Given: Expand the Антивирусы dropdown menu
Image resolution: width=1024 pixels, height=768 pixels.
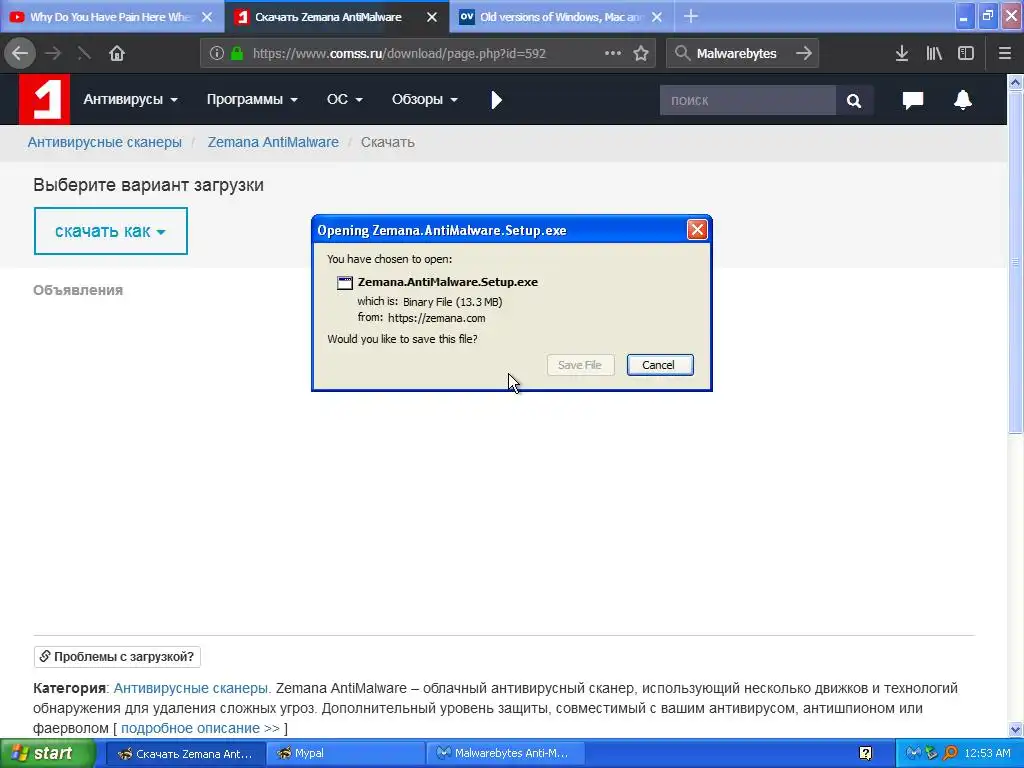Looking at the screenshot, I should 131,99.
